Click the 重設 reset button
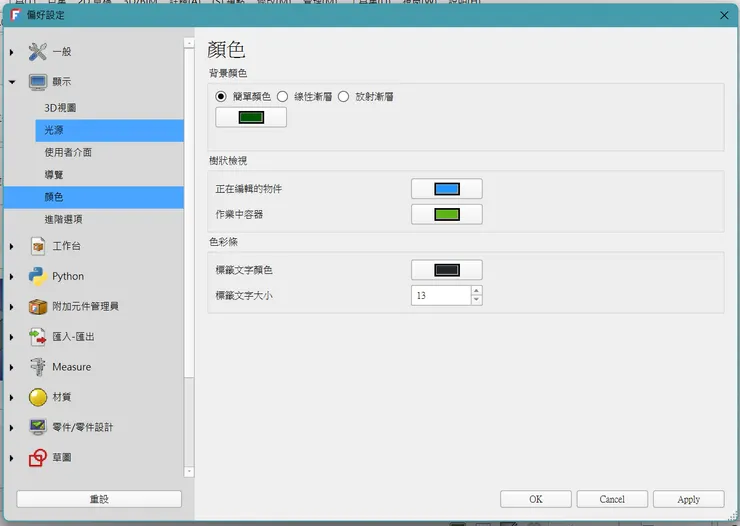Viewport: 740px width, 526px height. (x=99, y=499)
